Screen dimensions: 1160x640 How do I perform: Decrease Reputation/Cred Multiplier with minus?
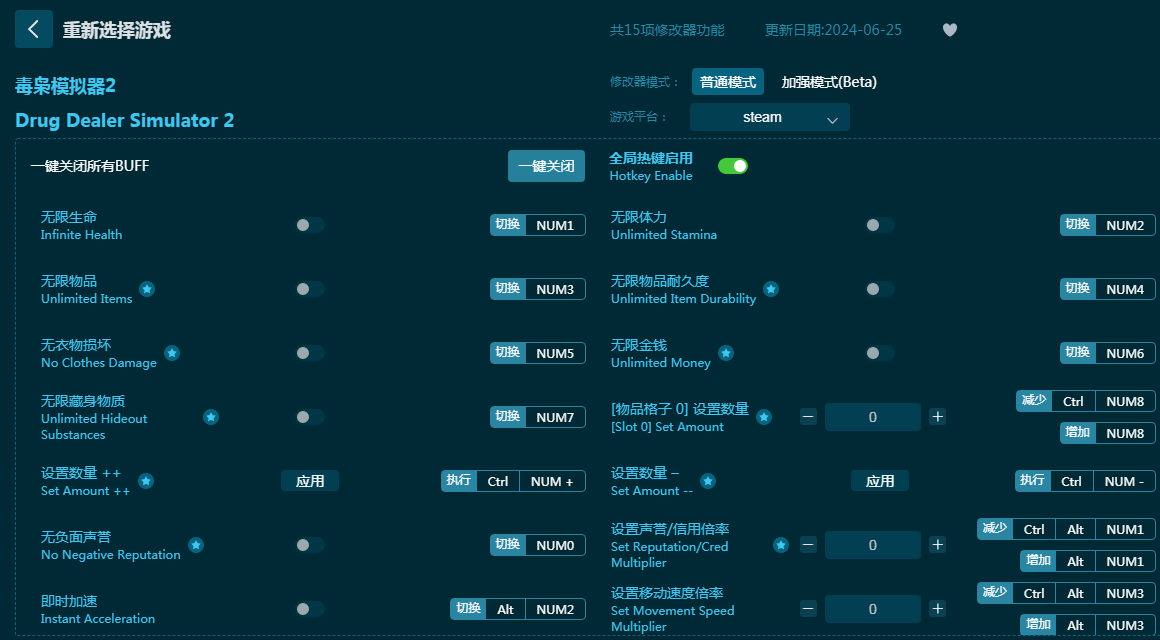pyautogui.click(x=808, y=545)
